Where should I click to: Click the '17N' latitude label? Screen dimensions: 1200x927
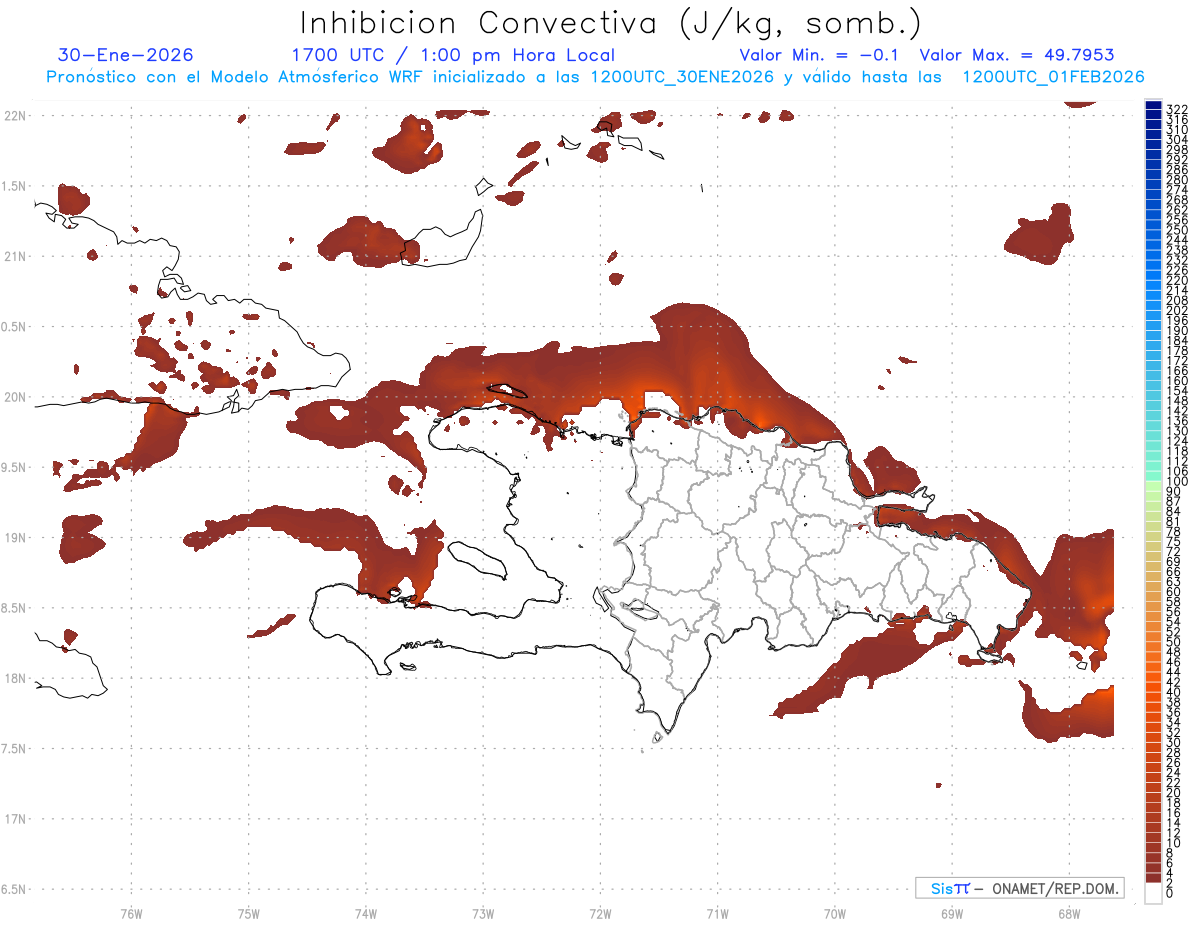click(15, 819)
